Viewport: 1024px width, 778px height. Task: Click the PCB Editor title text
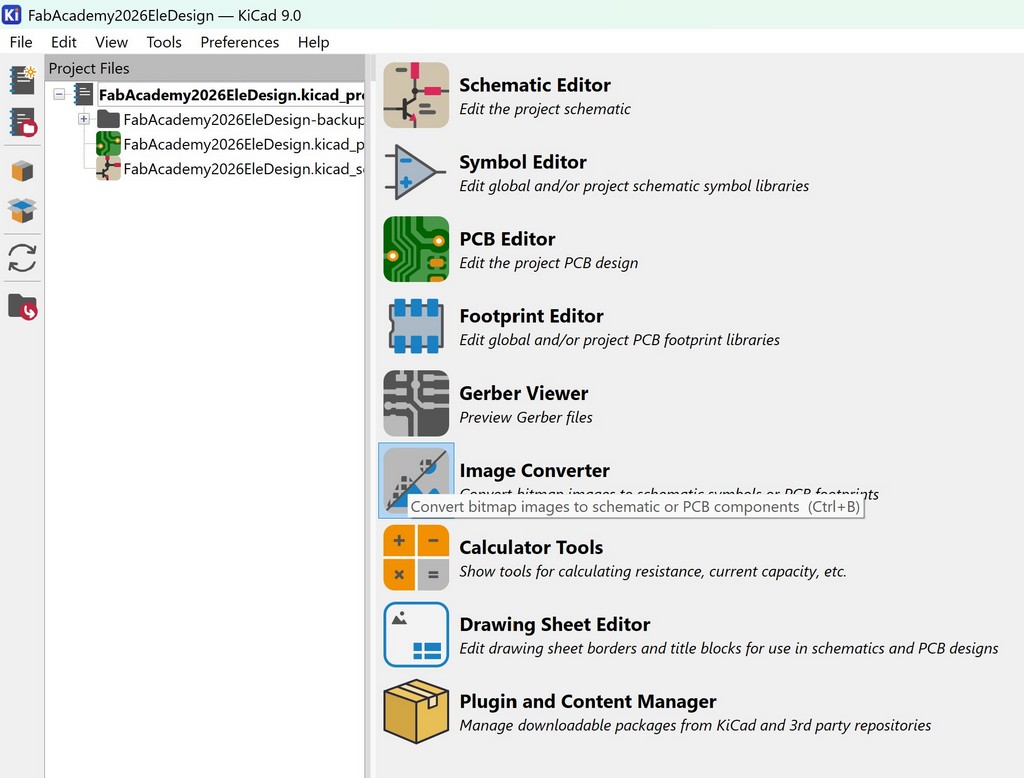(507, 239)
